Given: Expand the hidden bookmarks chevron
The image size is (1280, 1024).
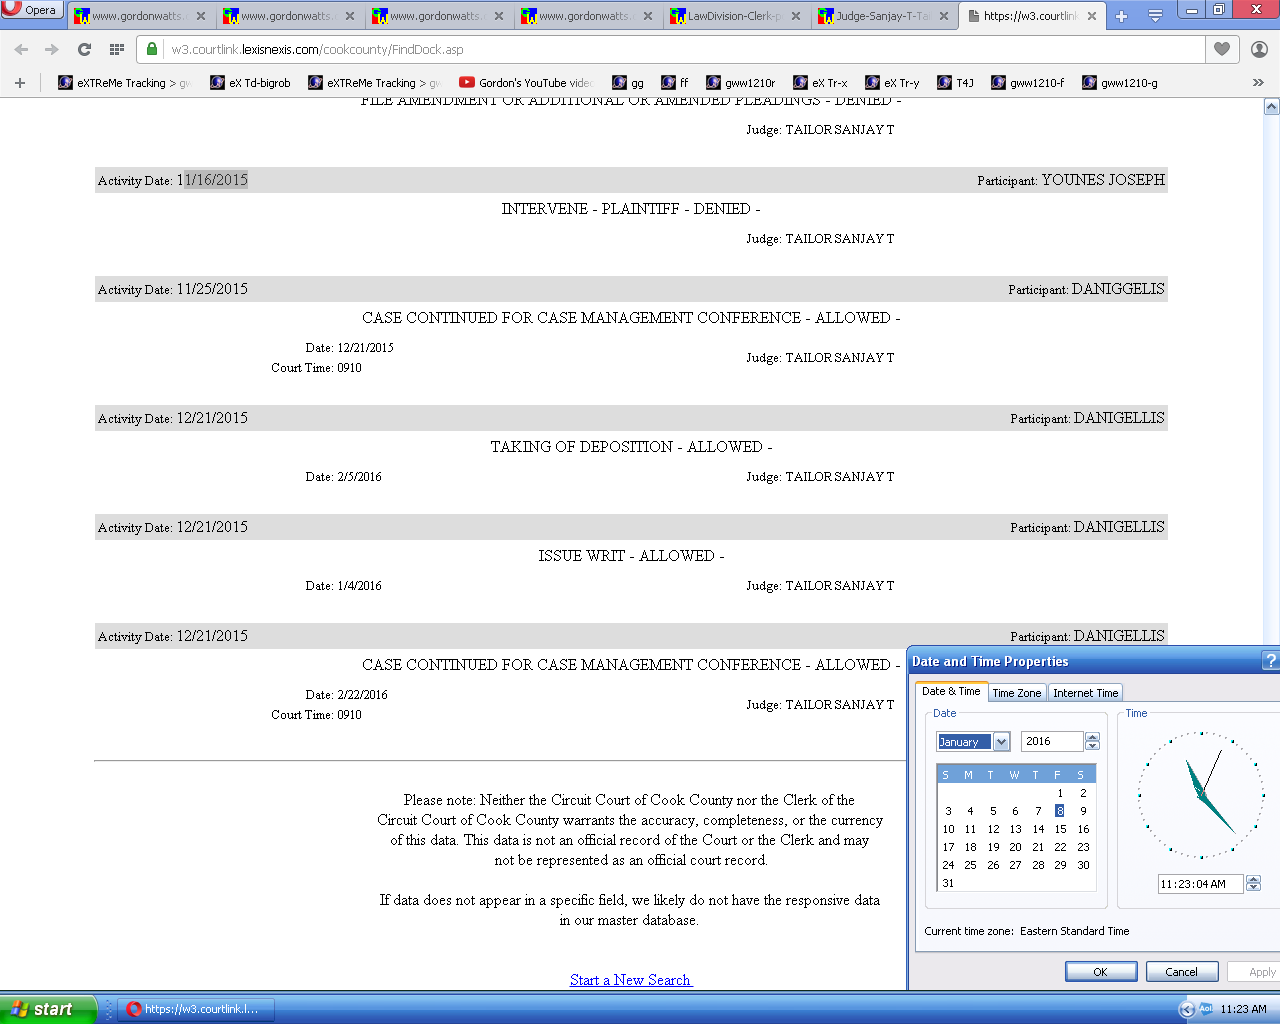Looking at the screenshot, I should [1258, 83].
